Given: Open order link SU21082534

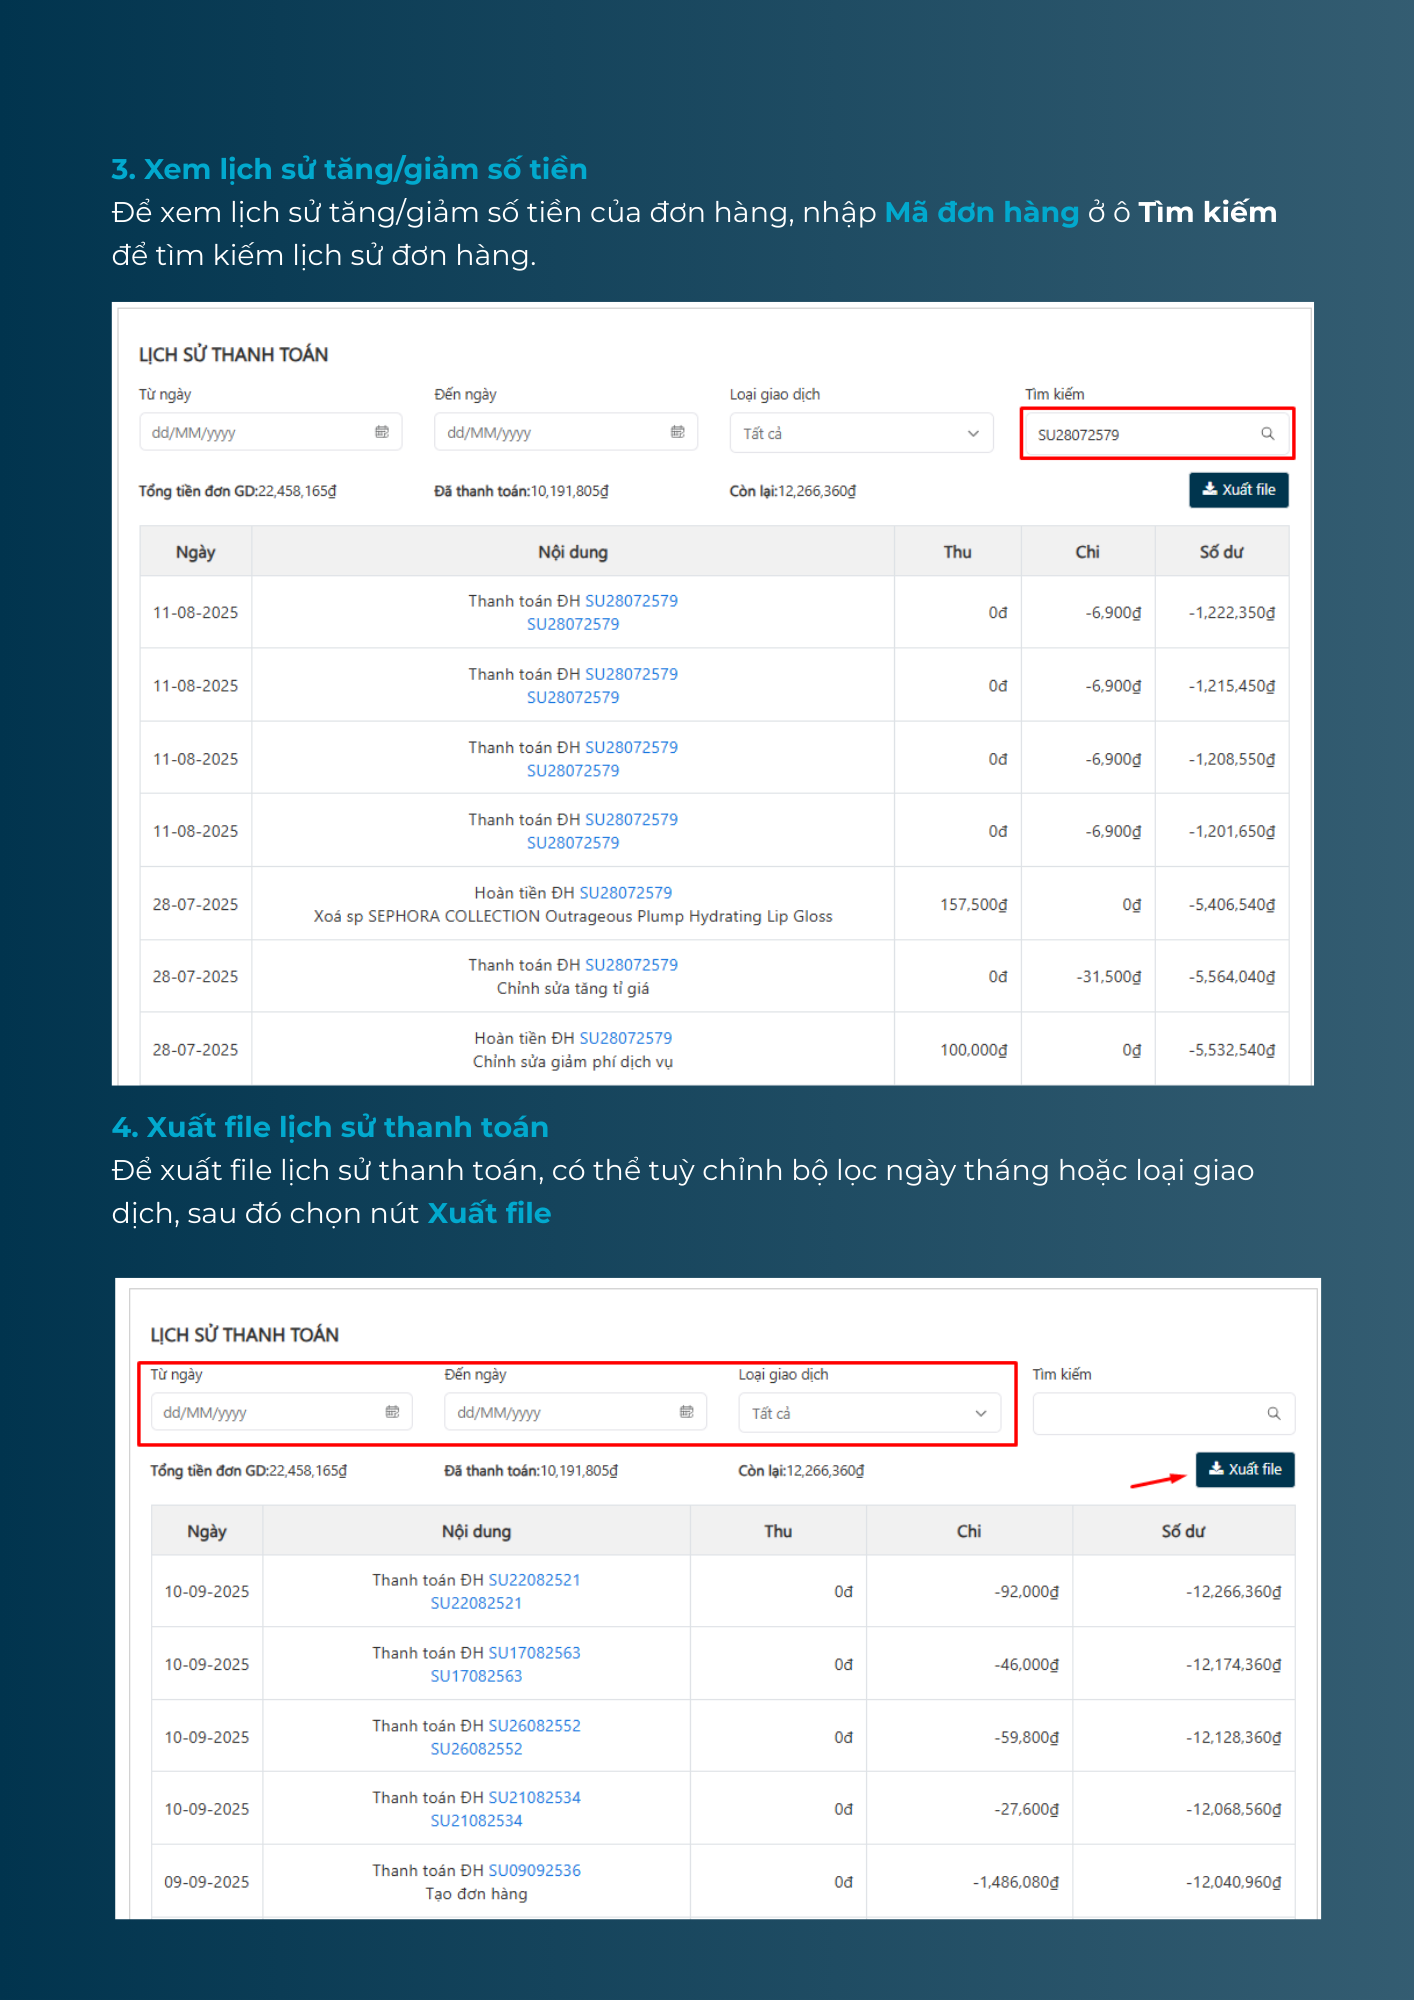Looking at the screenshot, I should [x=534, y=1798].
